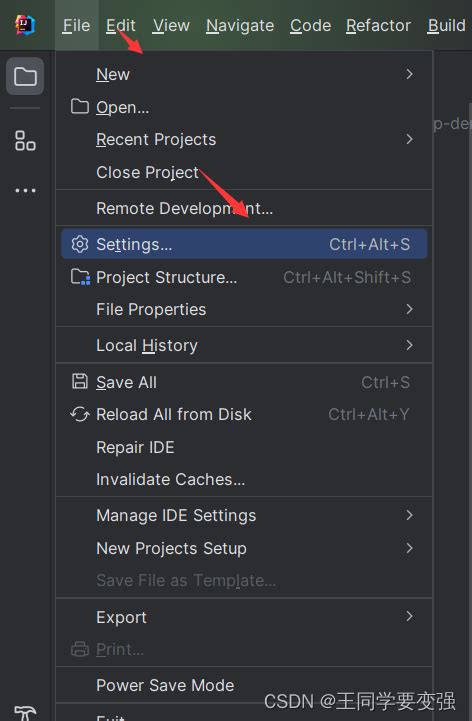Open the Refactor menu
Viewport: 472px width, 721px height.
pos(378,25)
